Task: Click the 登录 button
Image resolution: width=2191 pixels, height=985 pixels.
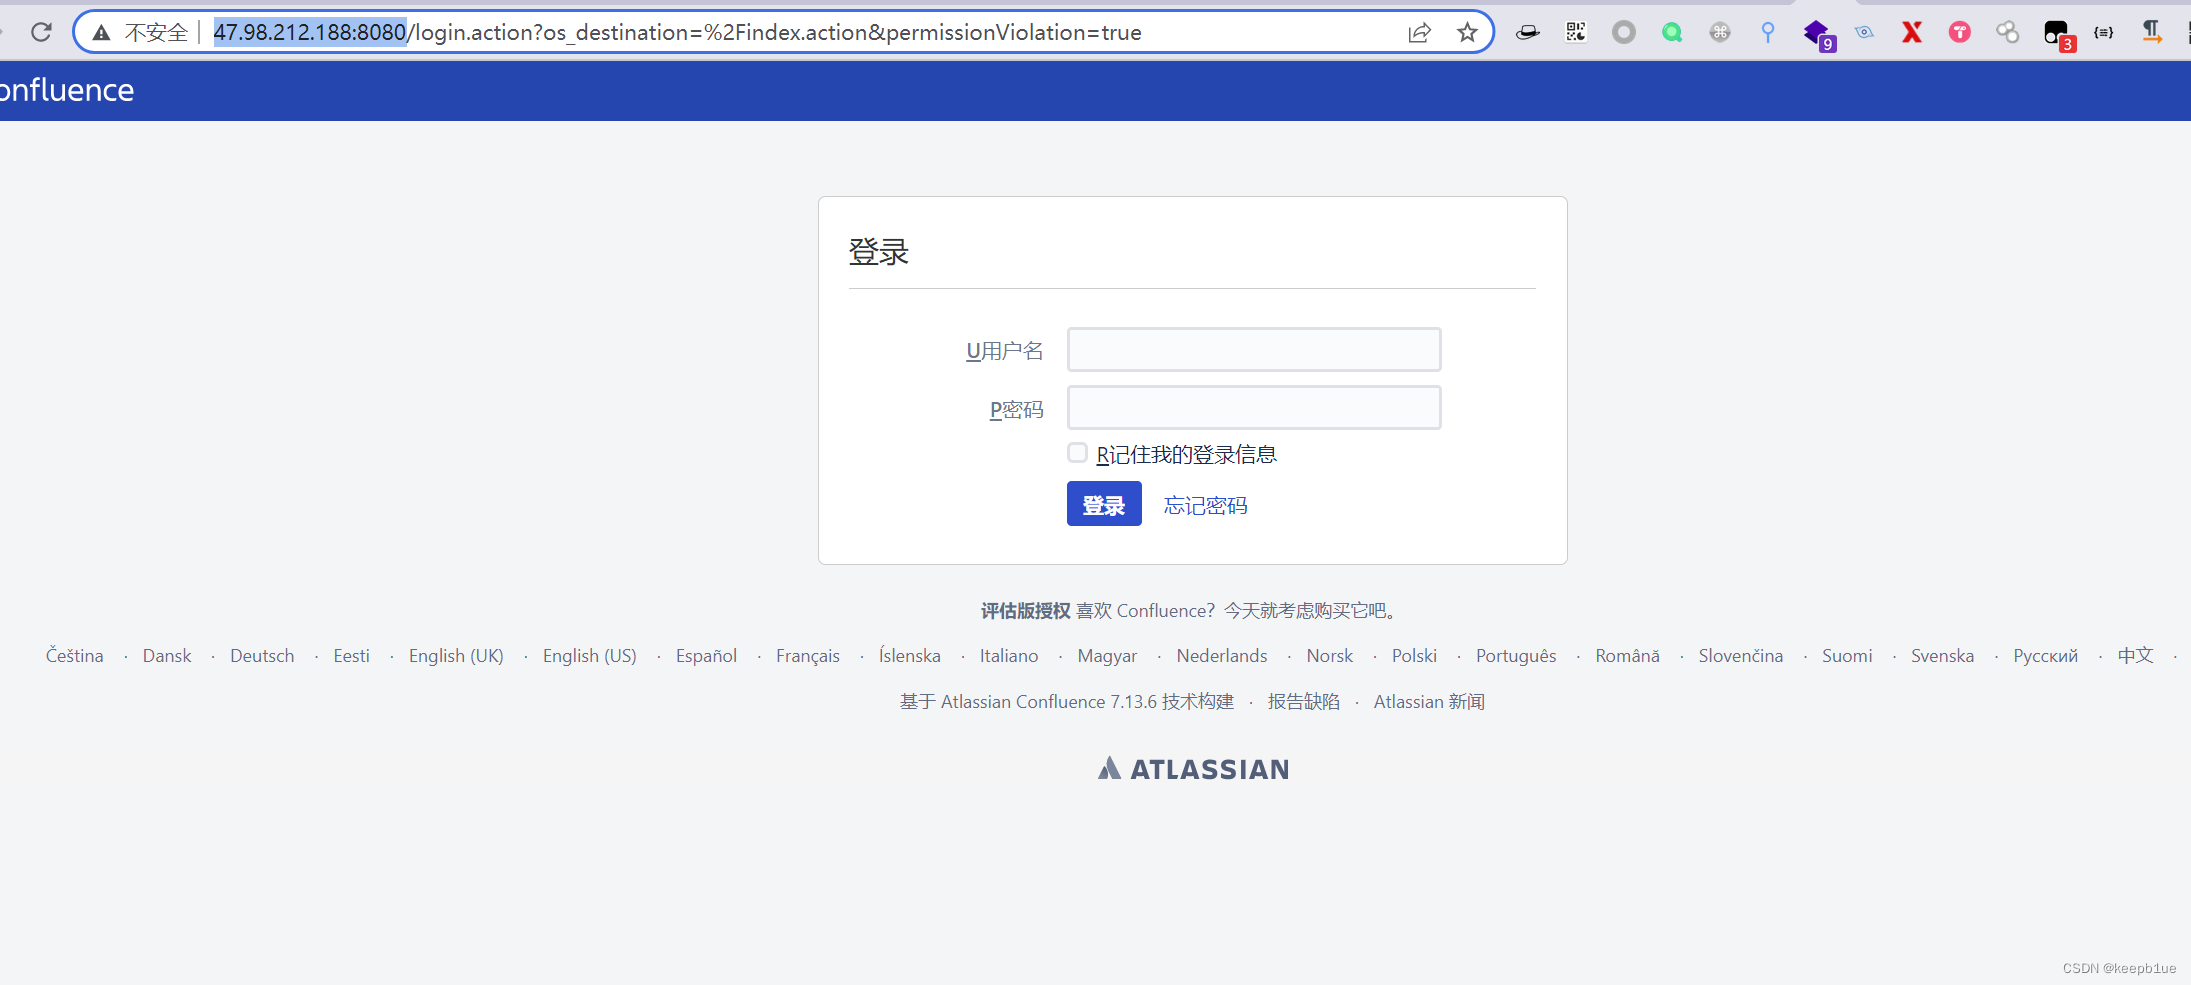Action: pyautogui.click(x=1103, y=503)
